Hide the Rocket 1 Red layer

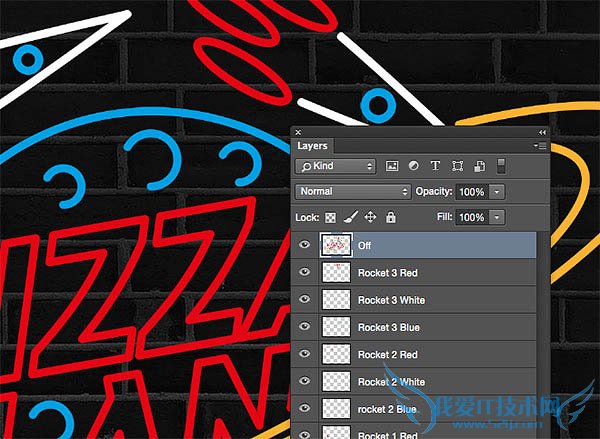click(305, 434)
